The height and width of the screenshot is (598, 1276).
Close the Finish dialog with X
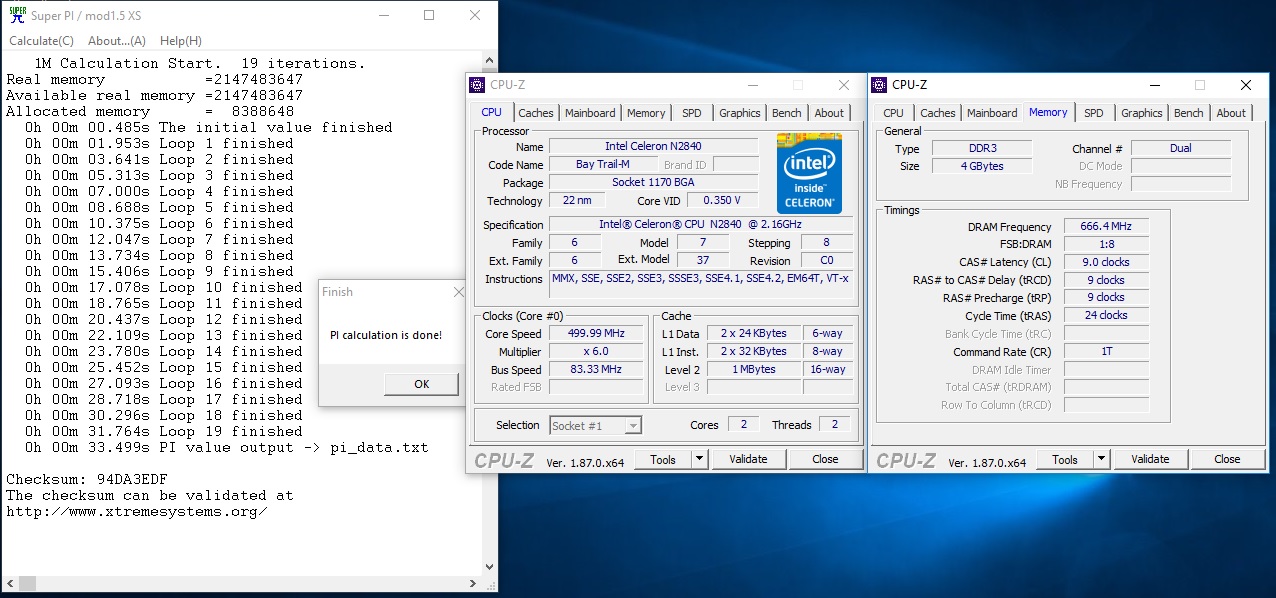459,292
